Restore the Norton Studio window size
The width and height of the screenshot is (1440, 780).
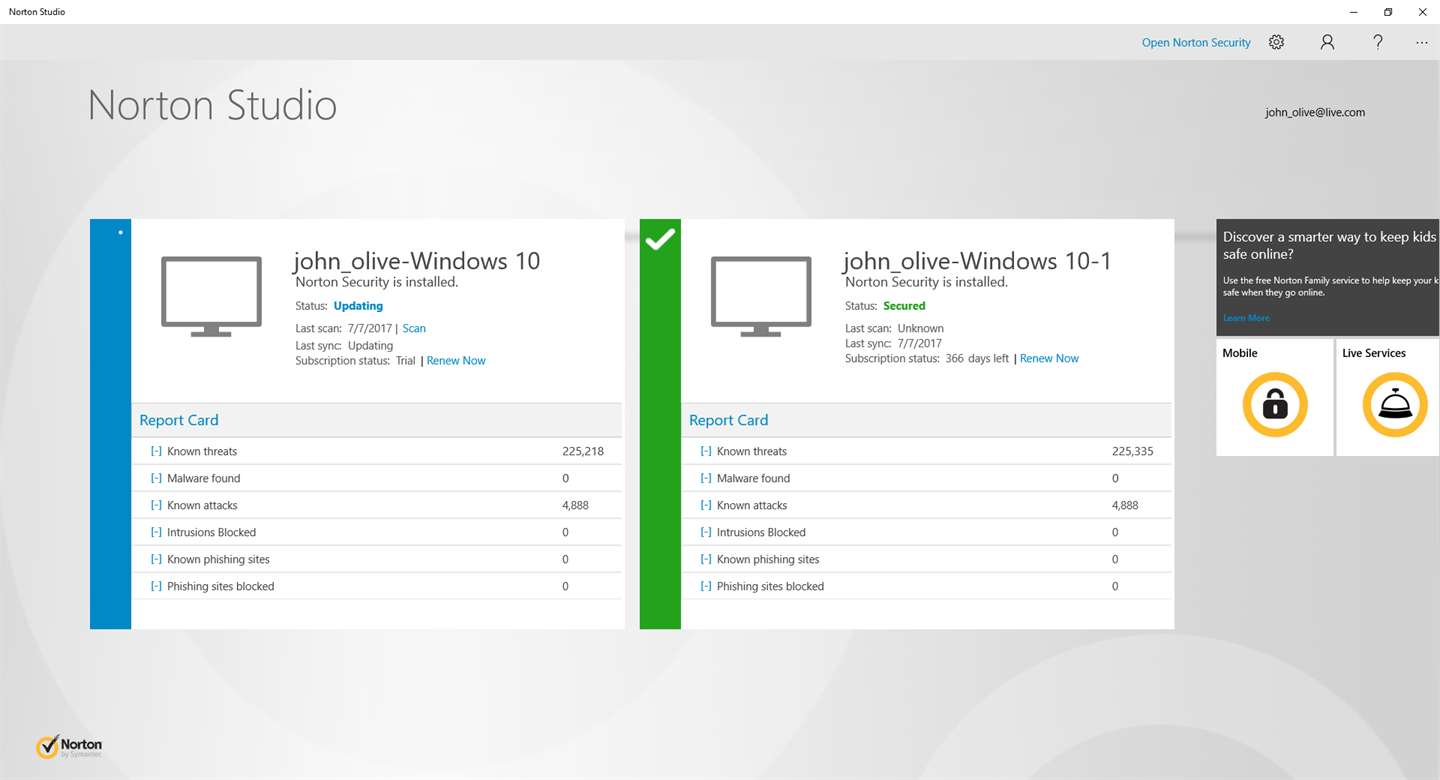1388,12
